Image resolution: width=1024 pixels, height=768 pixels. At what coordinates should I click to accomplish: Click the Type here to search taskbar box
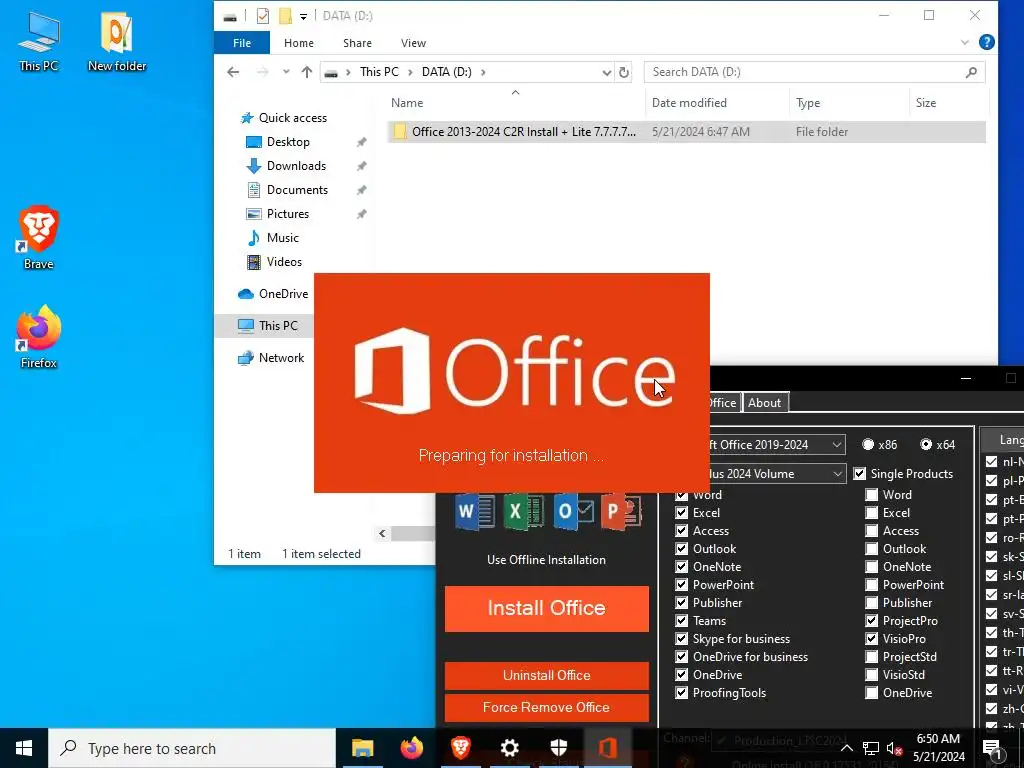click(x=192, y=748)
